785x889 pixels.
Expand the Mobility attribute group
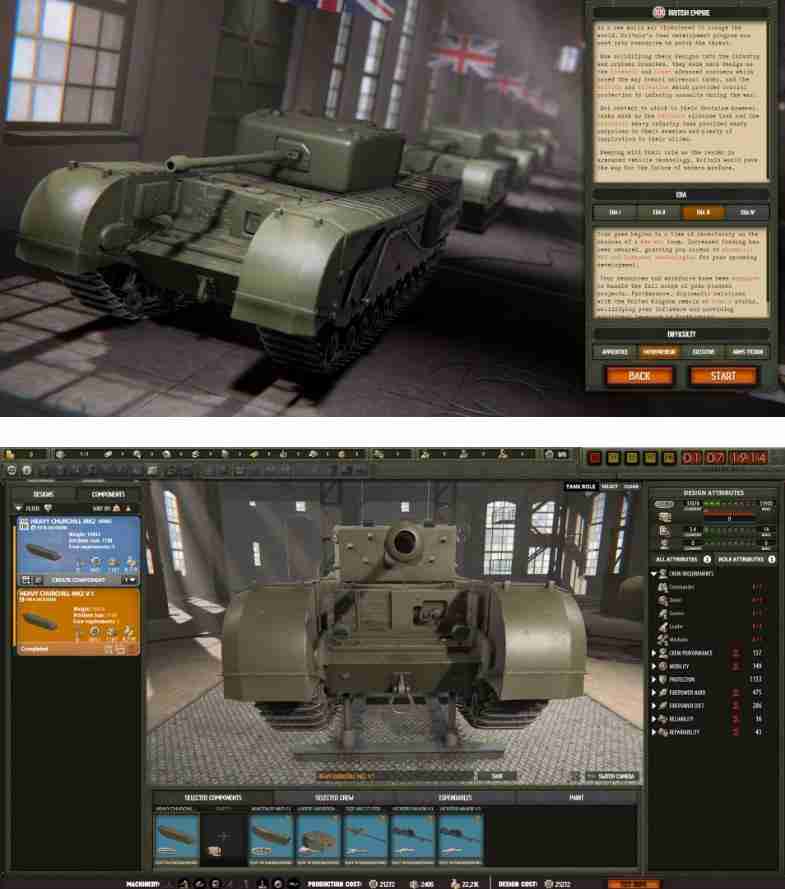coord(654,665)
